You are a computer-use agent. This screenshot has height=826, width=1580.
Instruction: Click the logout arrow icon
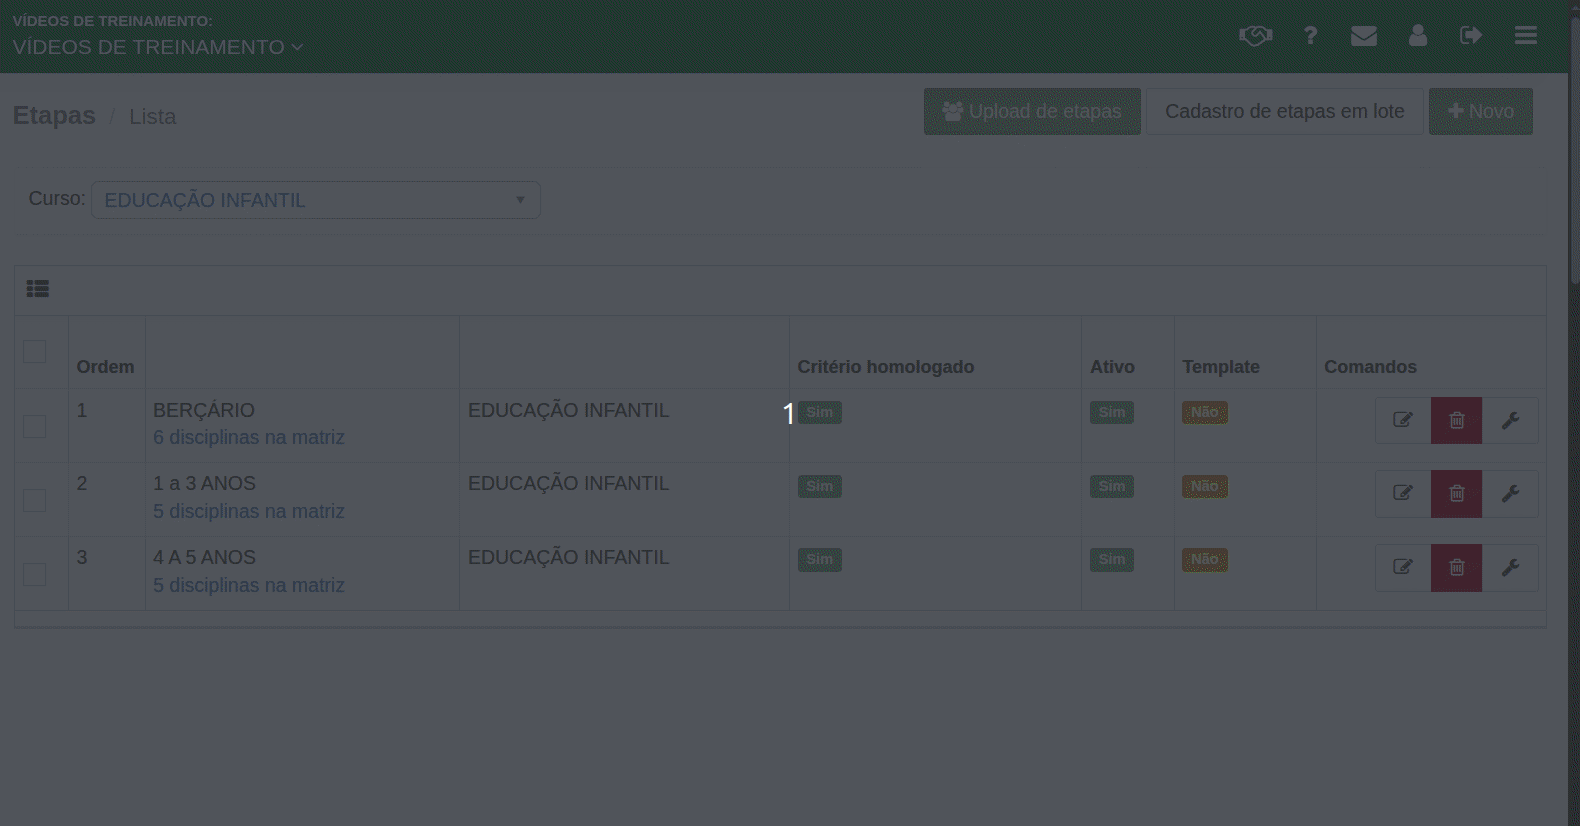(x=1470, y=36)
